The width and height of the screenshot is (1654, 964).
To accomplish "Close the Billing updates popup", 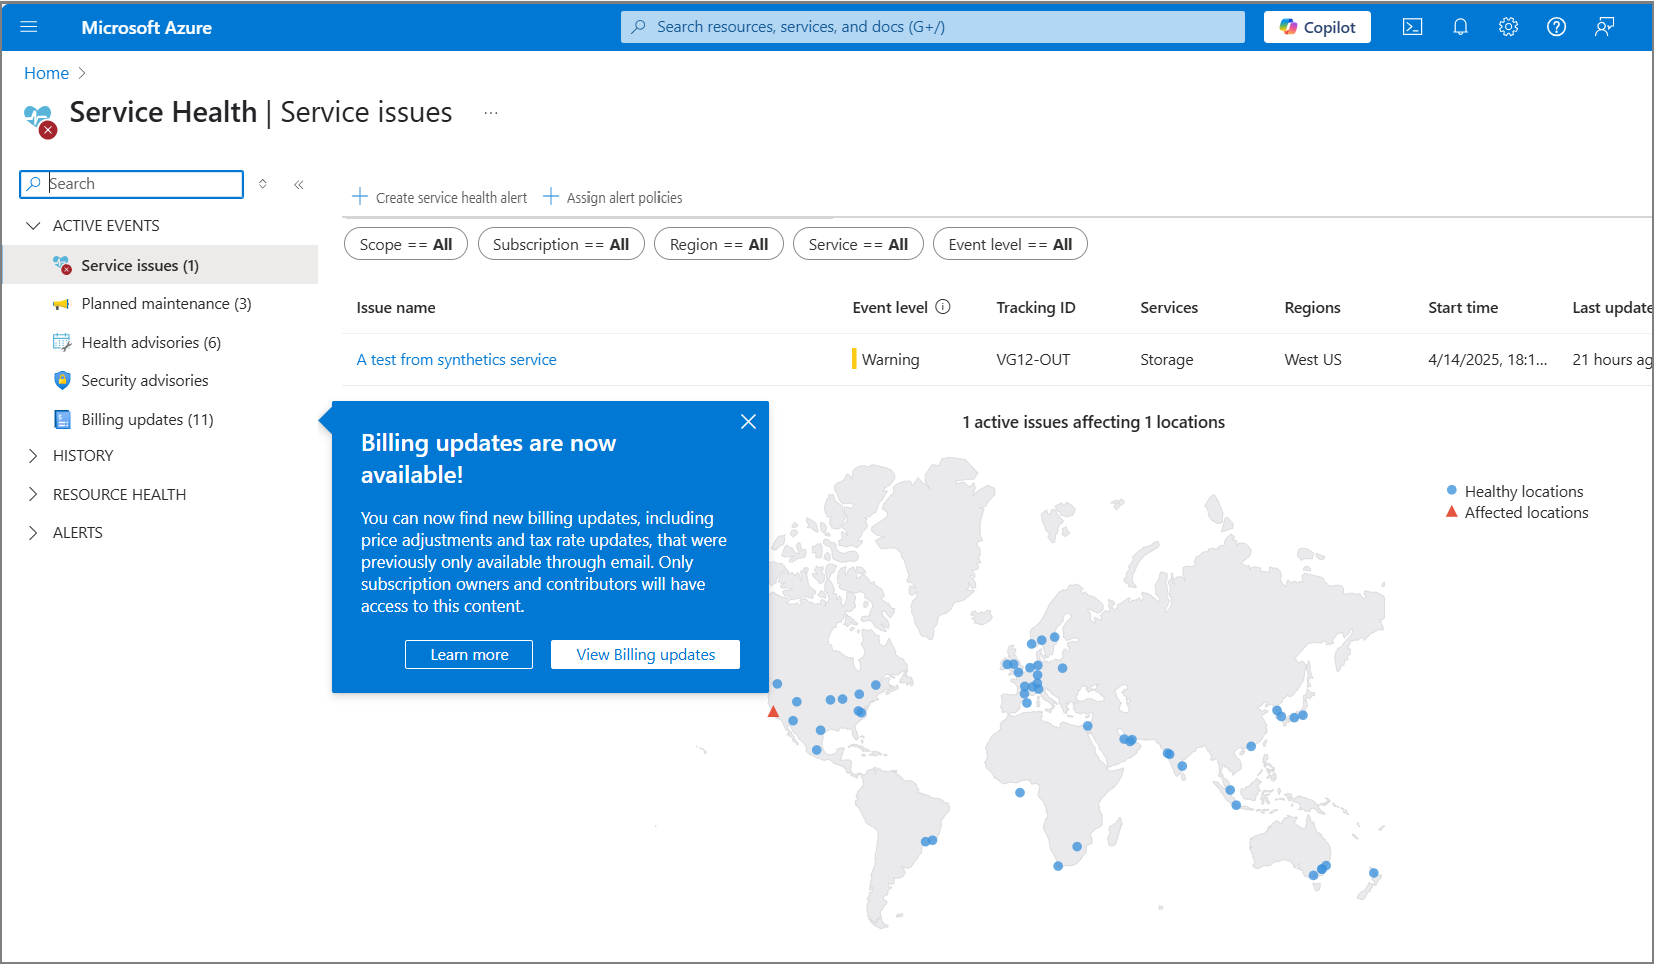I will click(748, 422).
